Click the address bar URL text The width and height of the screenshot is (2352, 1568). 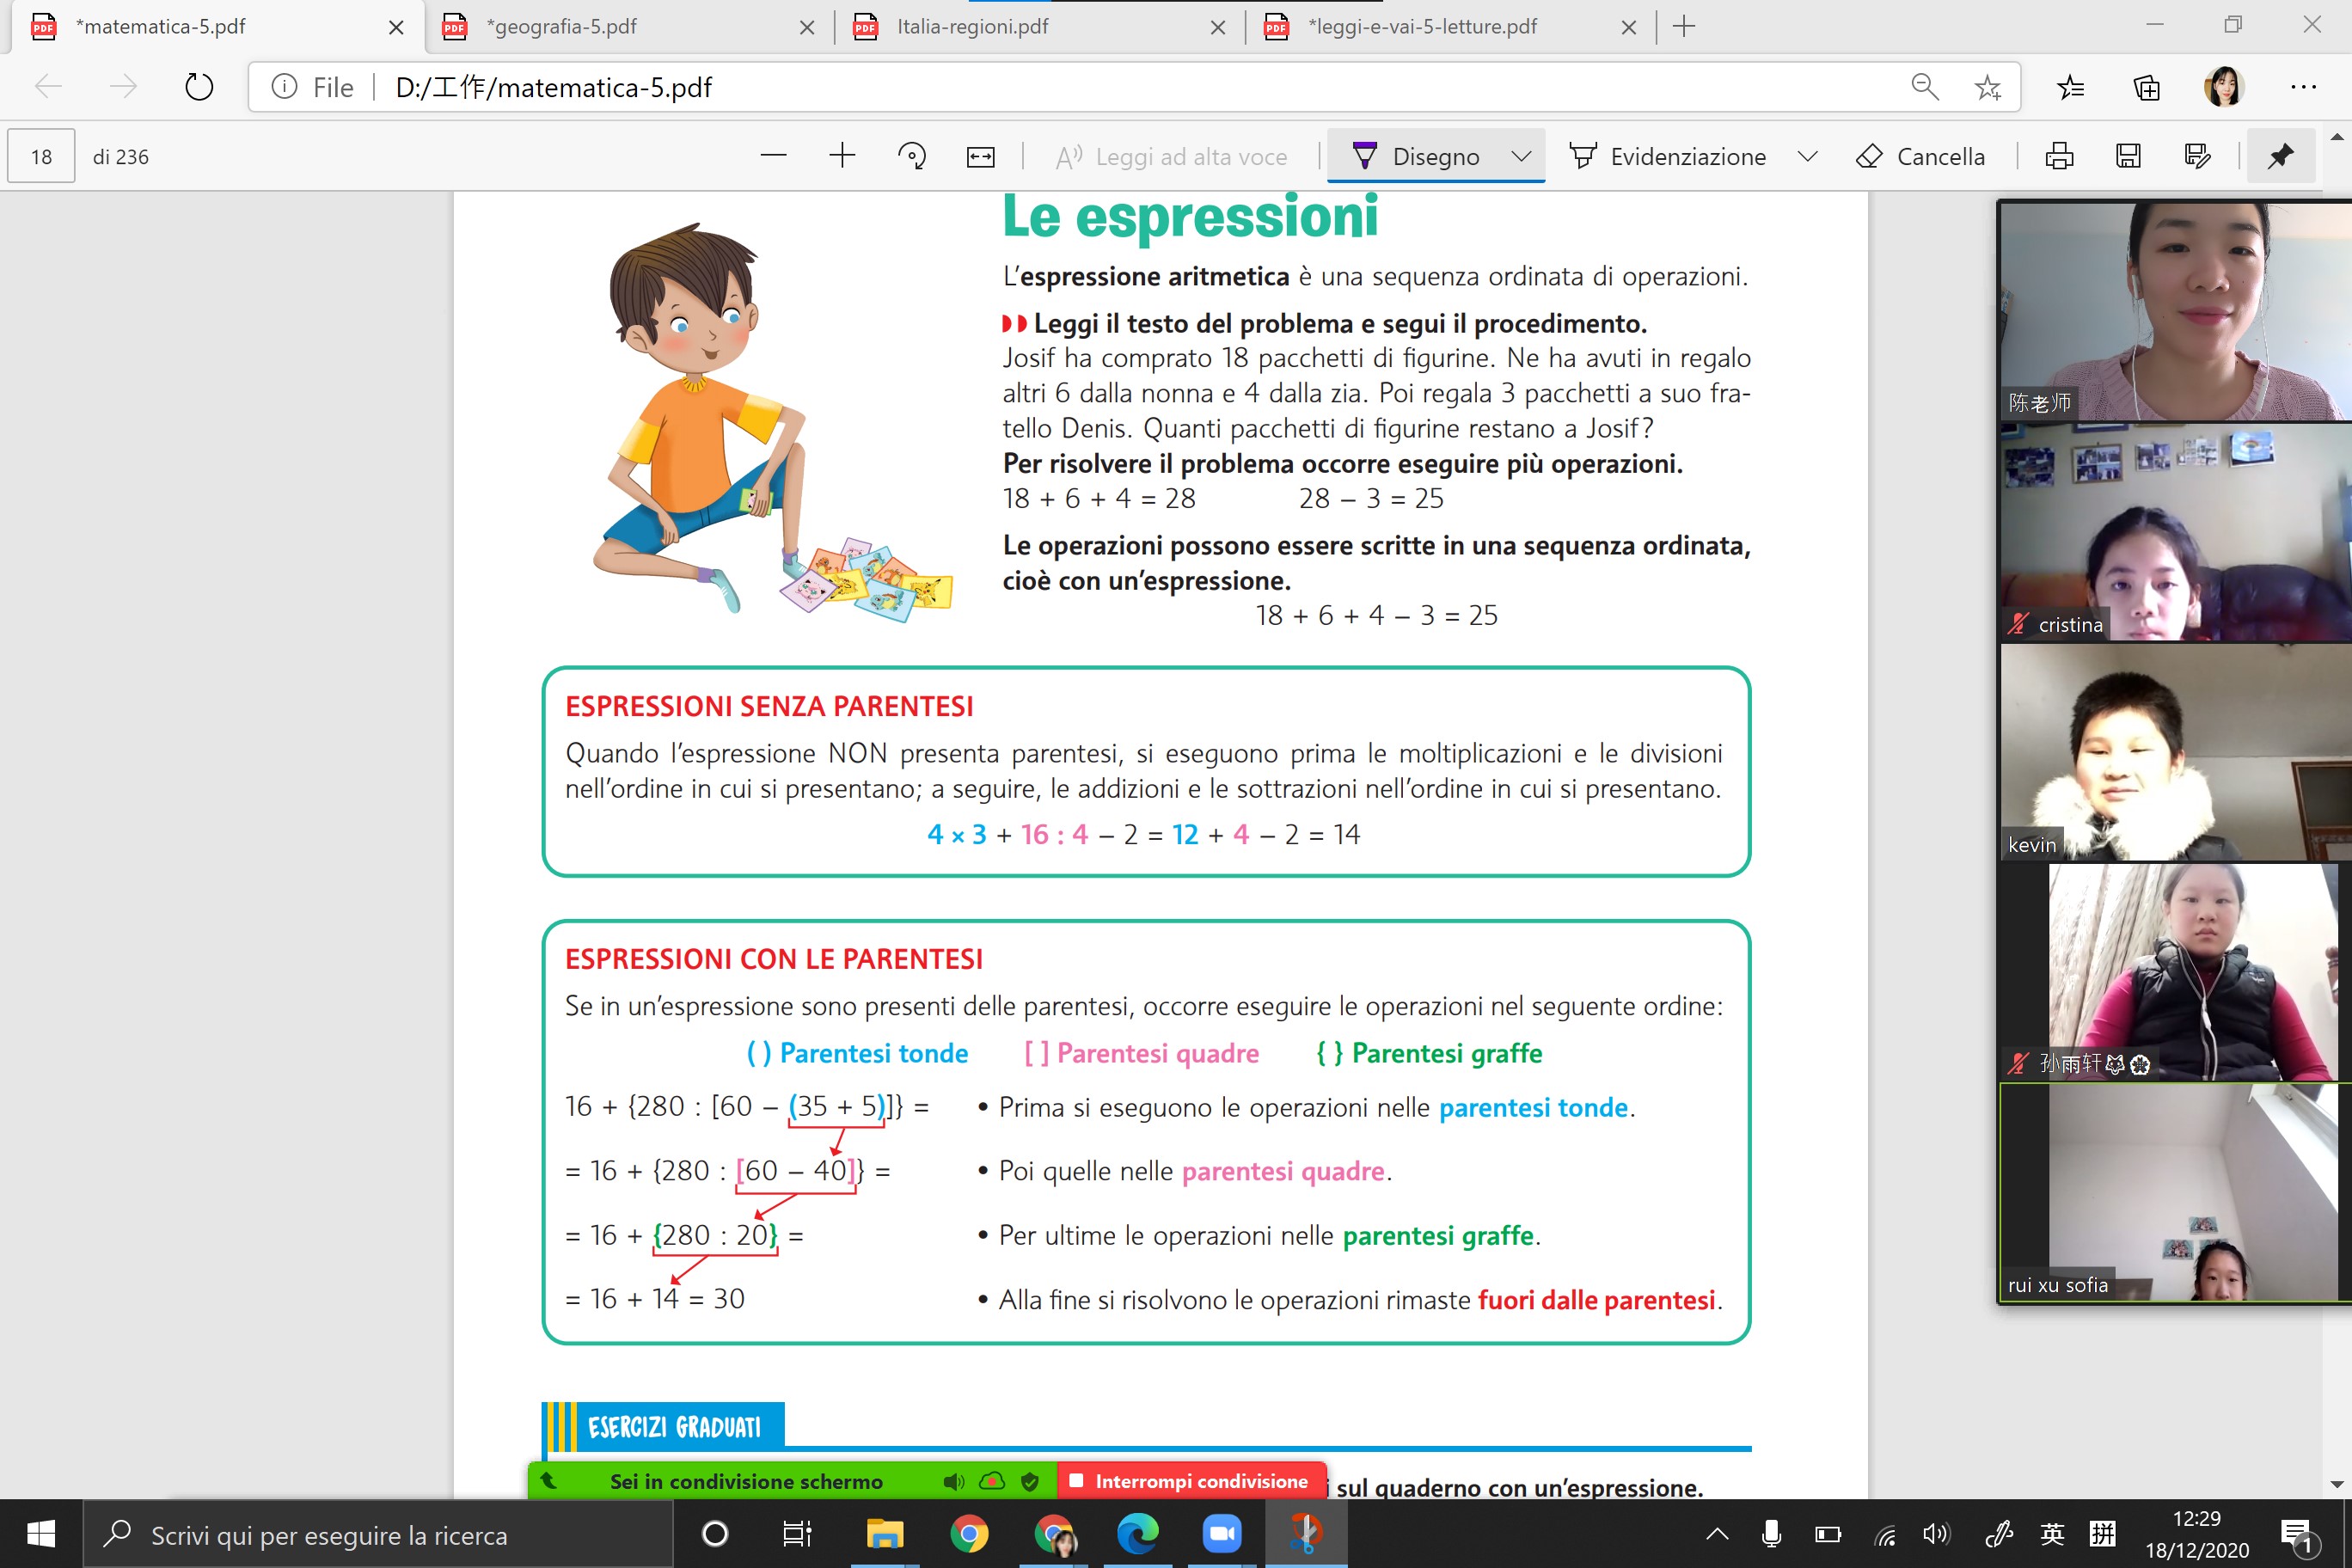tap(553, 87)
